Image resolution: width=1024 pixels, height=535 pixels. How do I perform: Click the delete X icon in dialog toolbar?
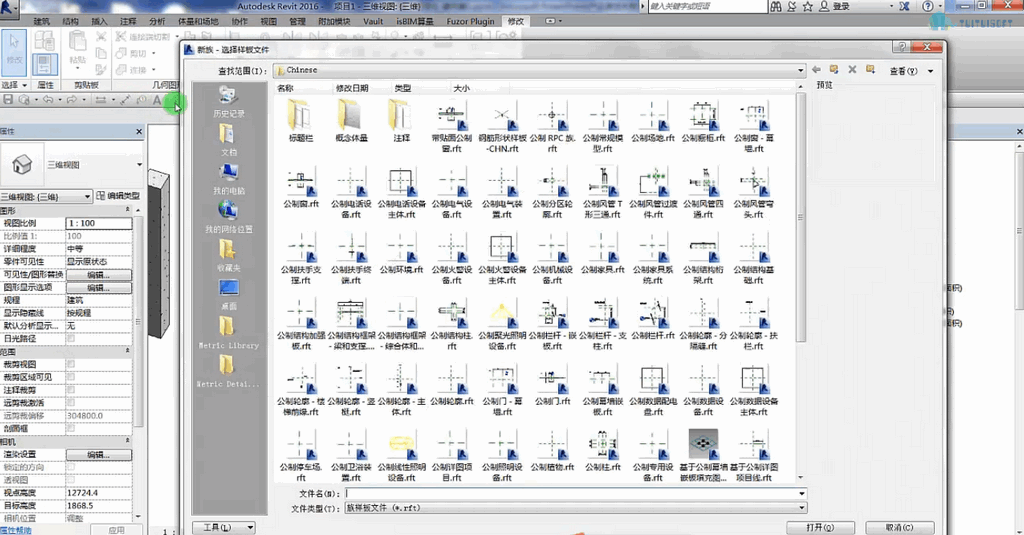click(x=852, y=69)
